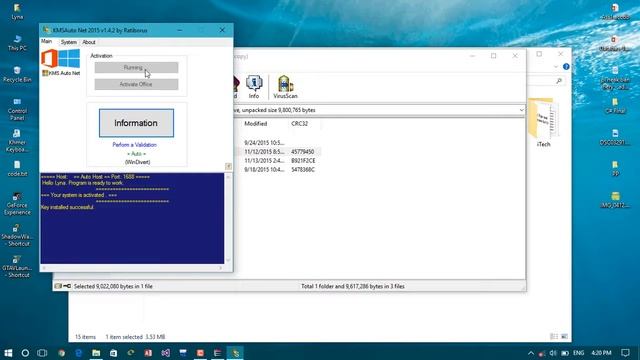Open the Control Panel desktop shortcut

(x=17, y=109)
